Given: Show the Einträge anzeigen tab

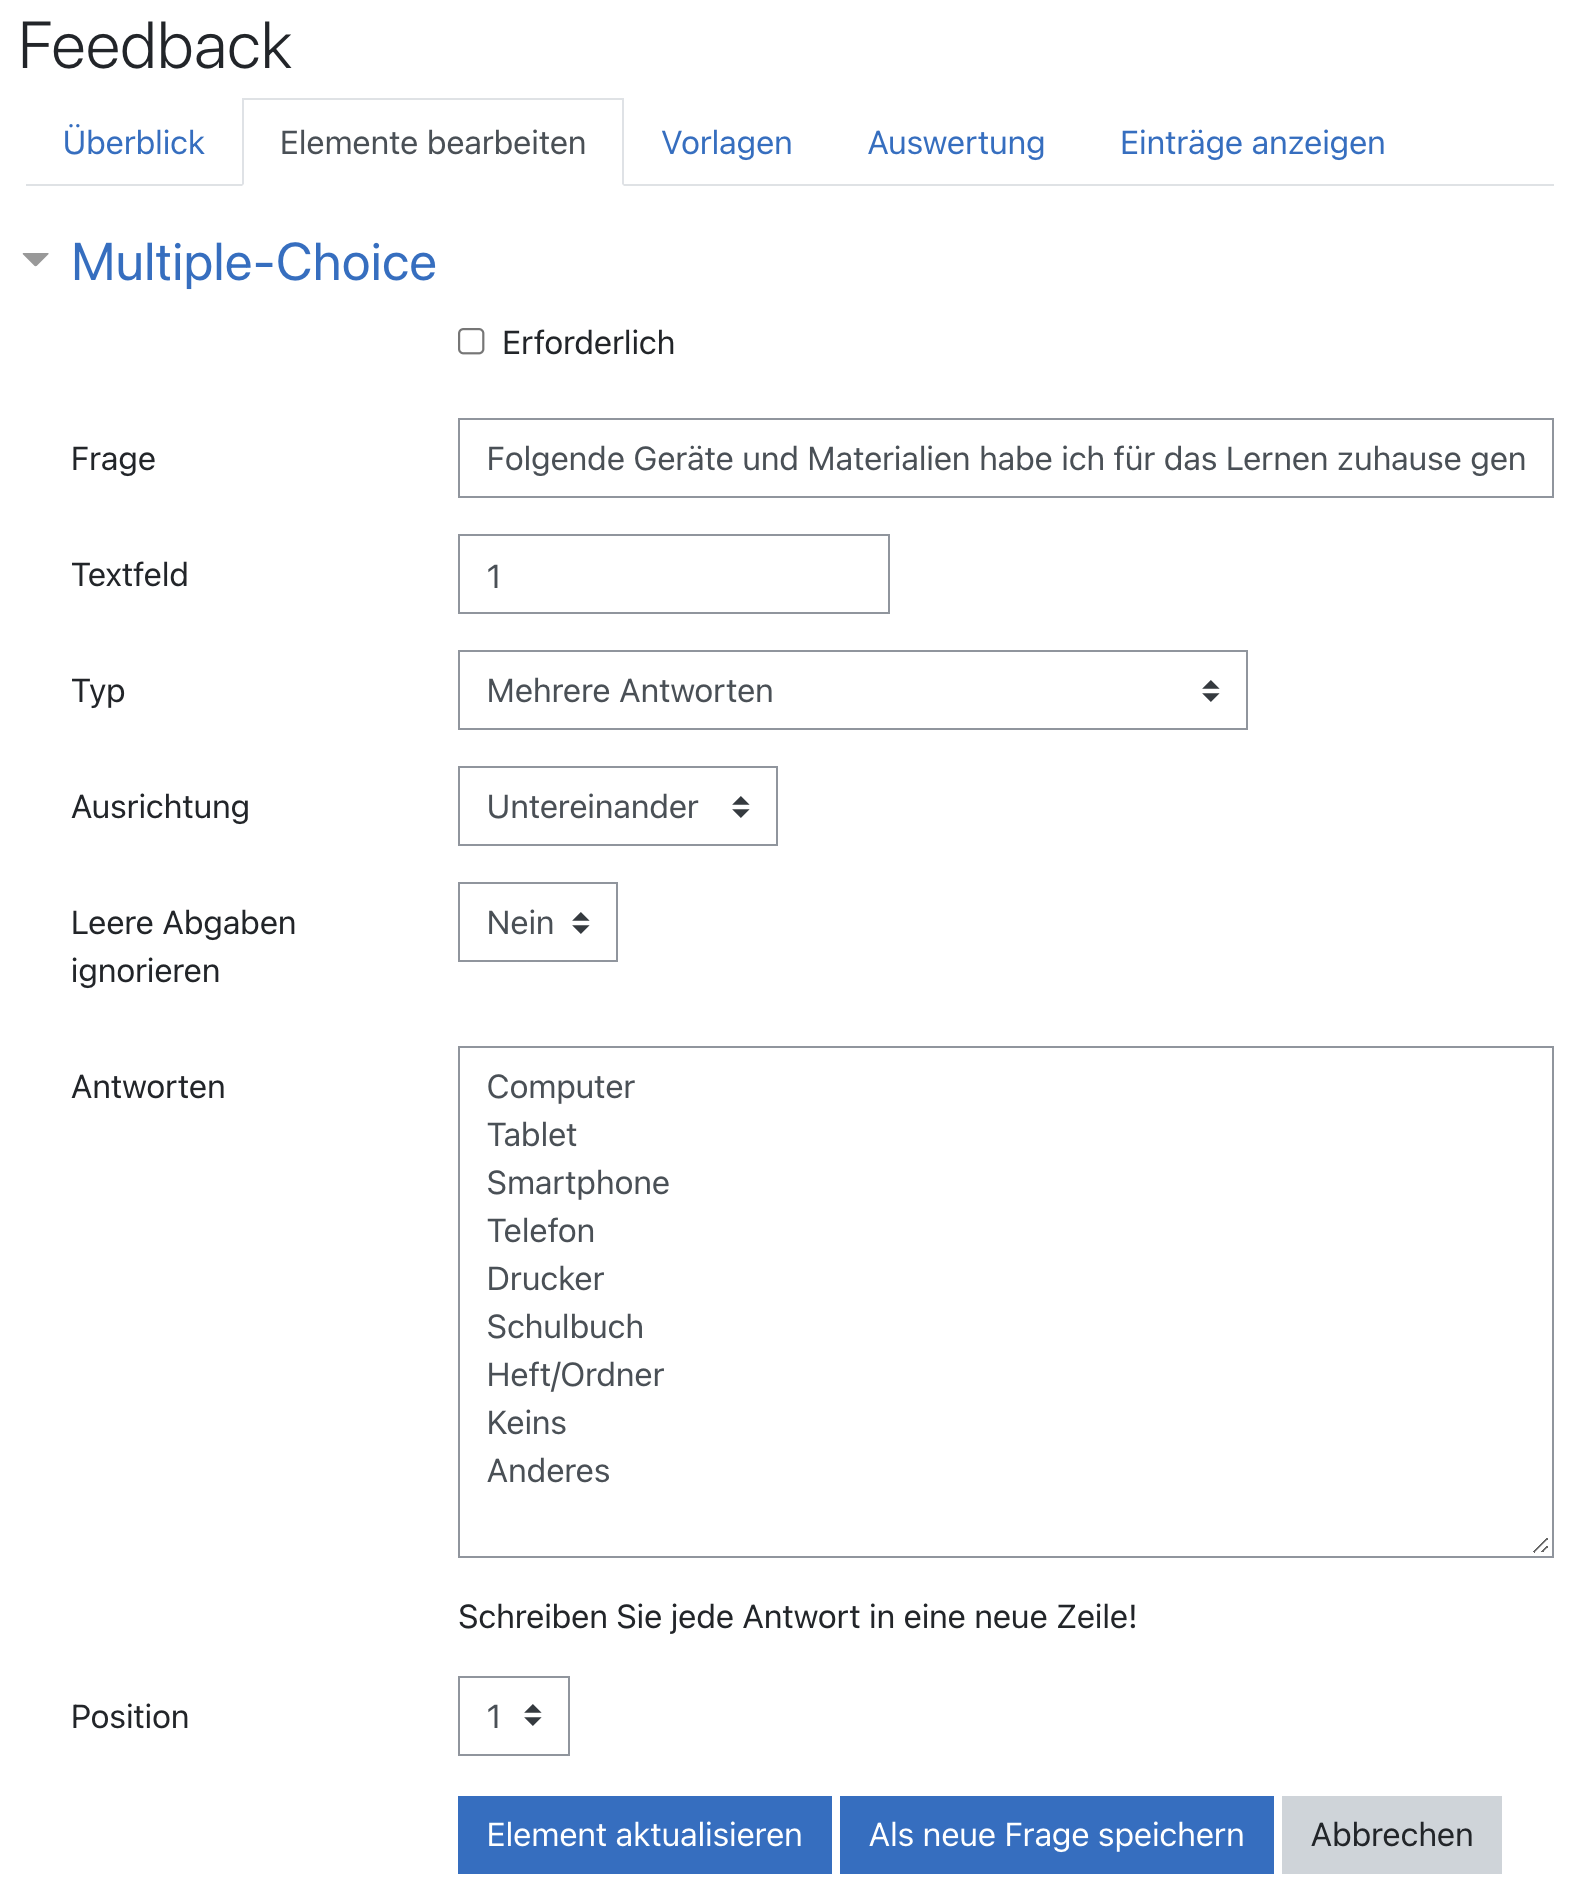Looking at the screenshot, I should point(1251,143).
